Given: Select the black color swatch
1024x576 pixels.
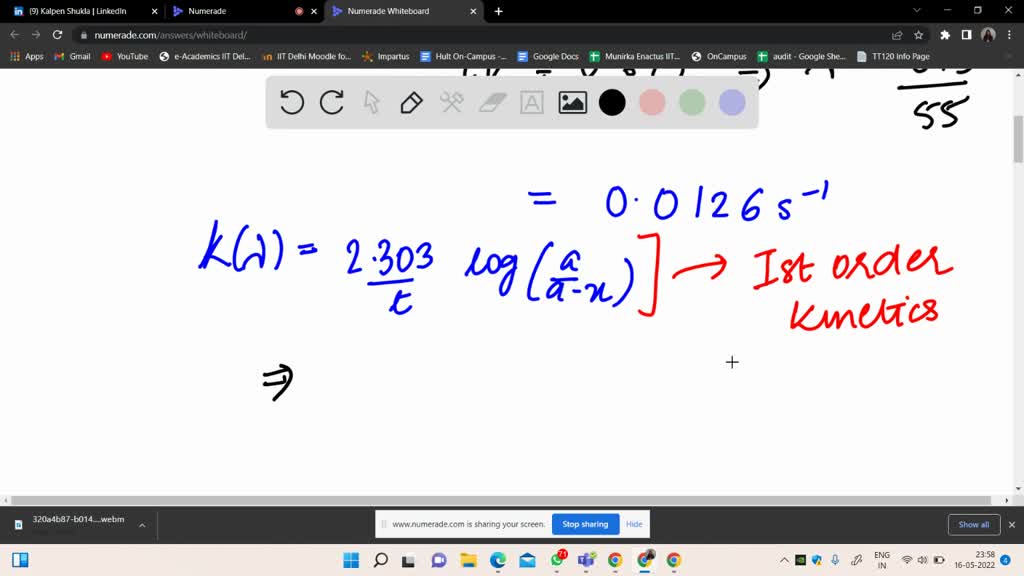Looking at the screenshot, I should click(612, 102).
